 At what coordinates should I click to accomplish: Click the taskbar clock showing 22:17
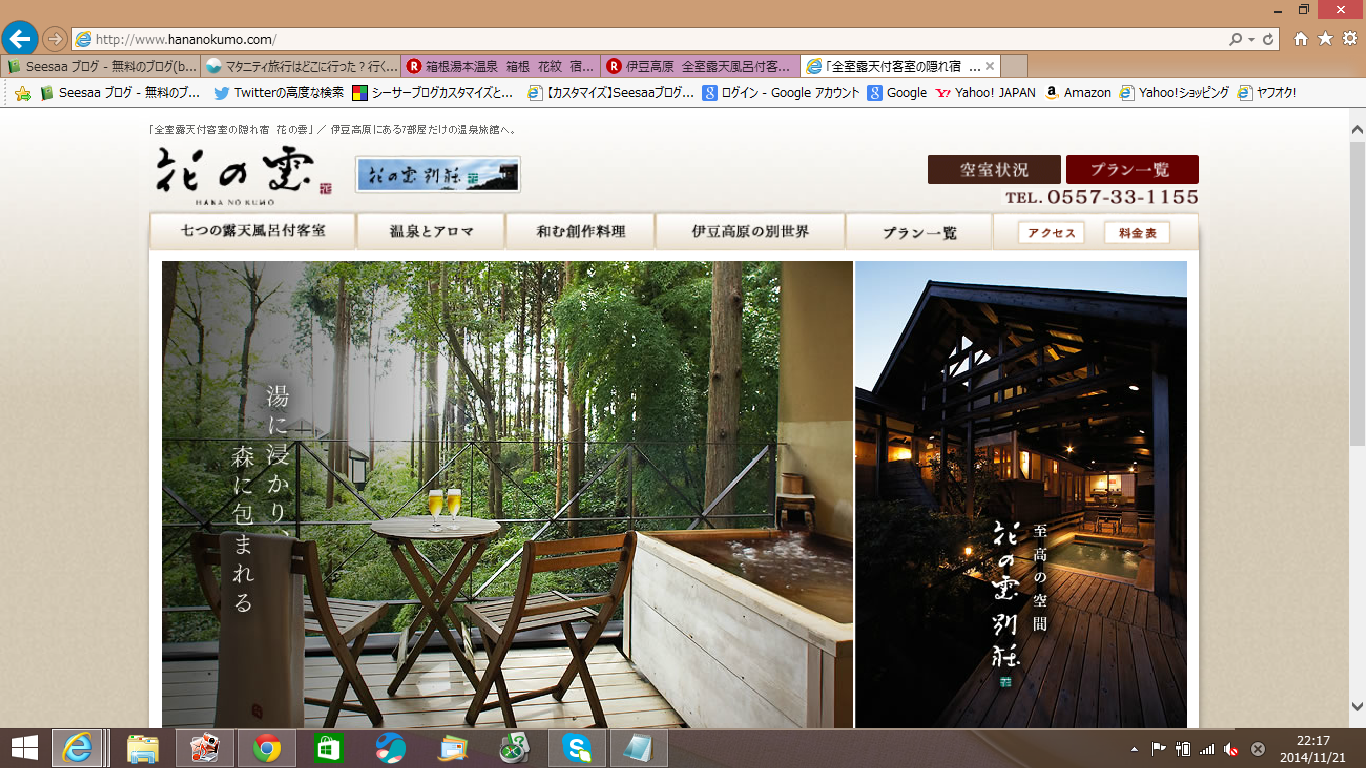coord(1311,748)
